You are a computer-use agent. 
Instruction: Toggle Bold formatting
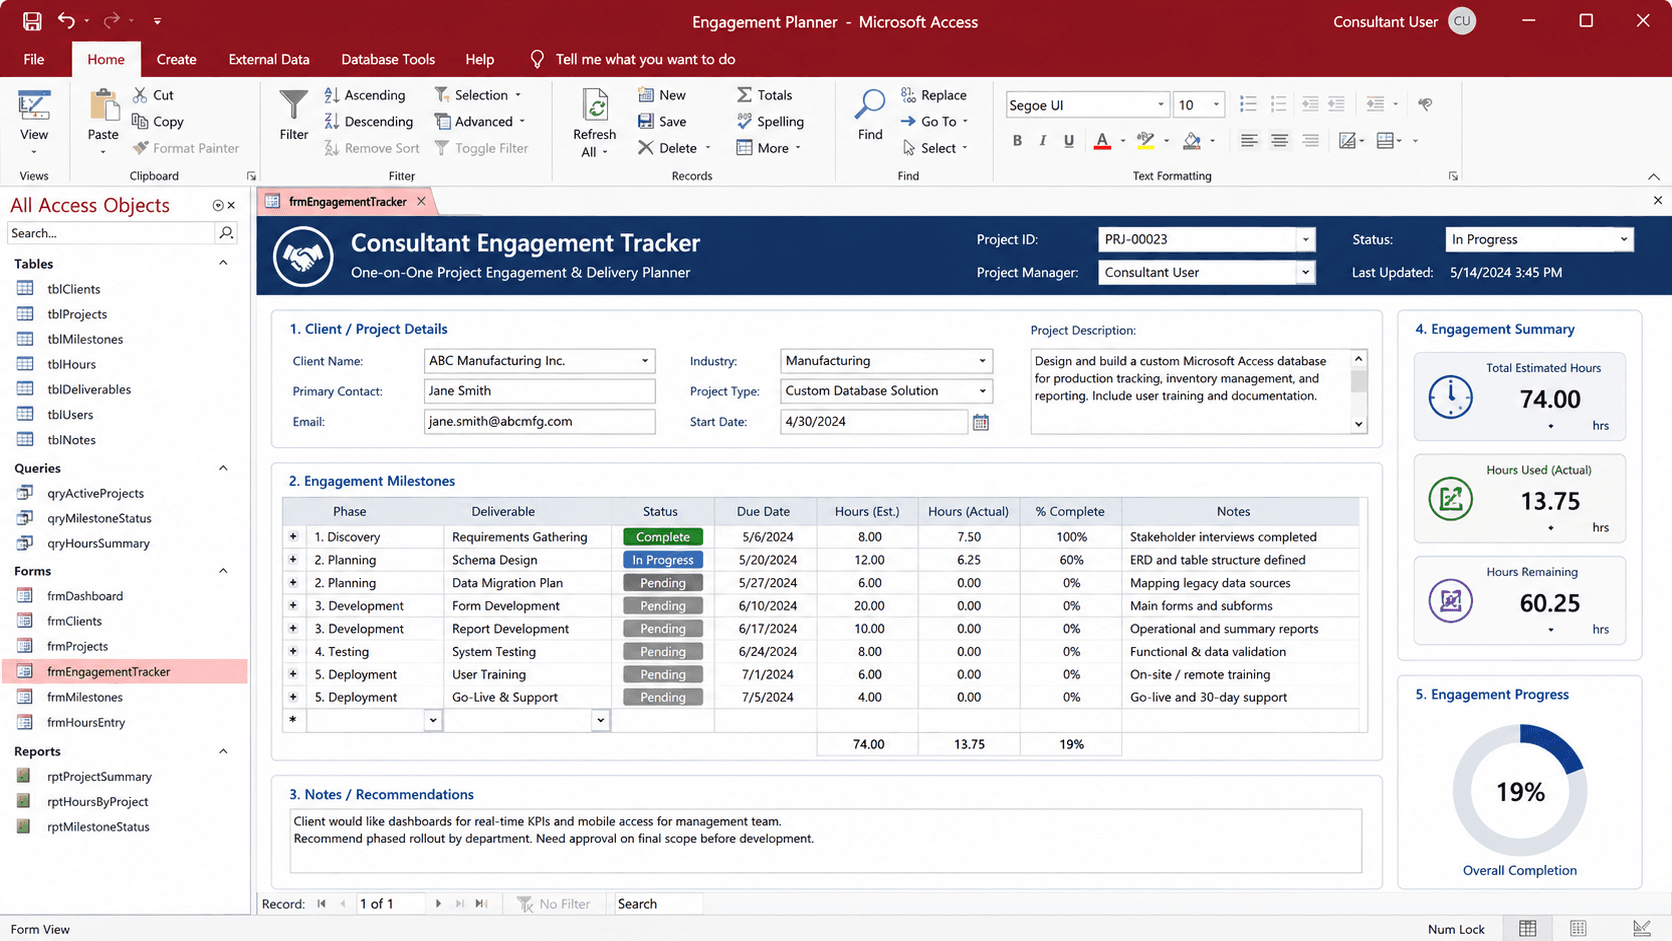1017,141
